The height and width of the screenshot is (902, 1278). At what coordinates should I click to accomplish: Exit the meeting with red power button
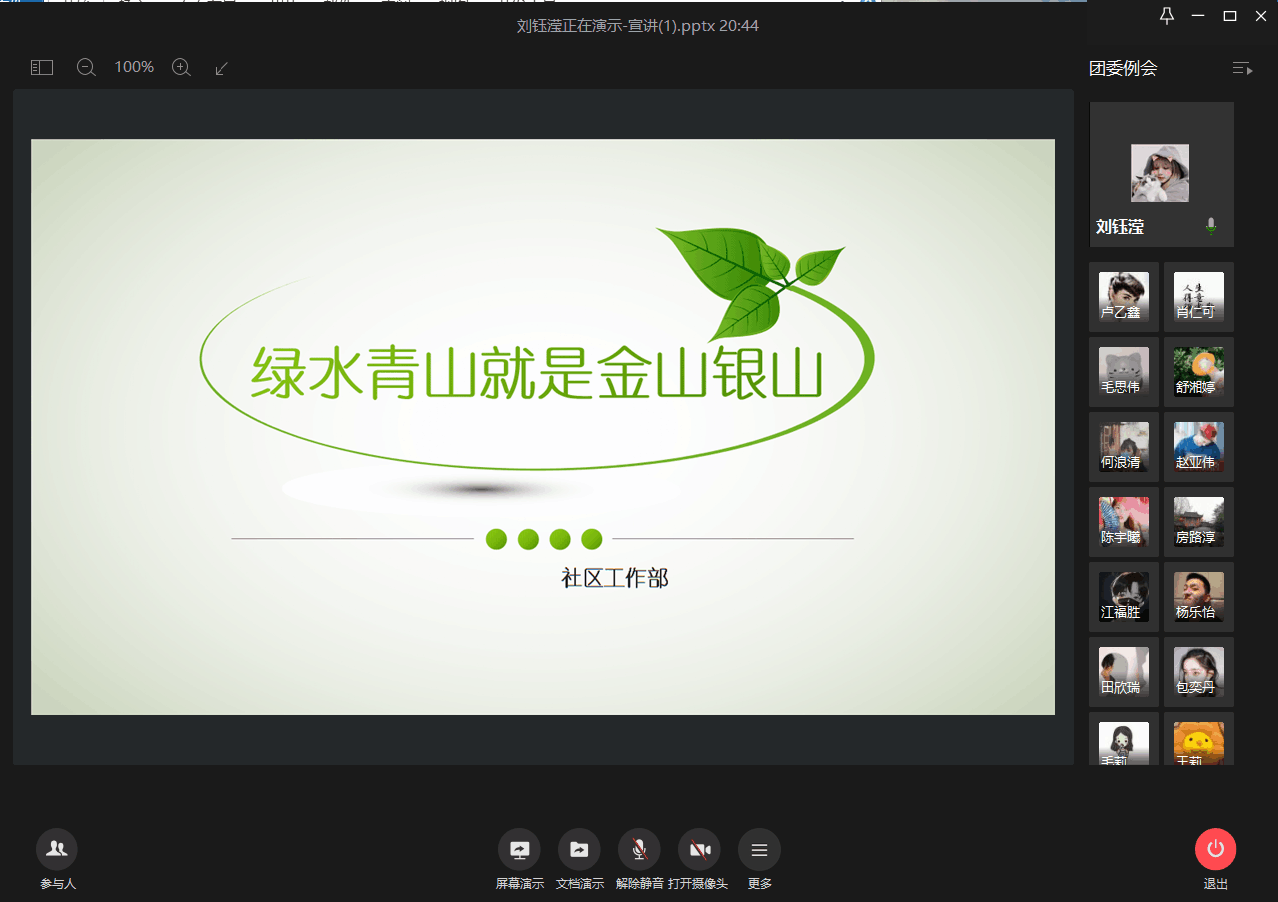(1215, 849)
